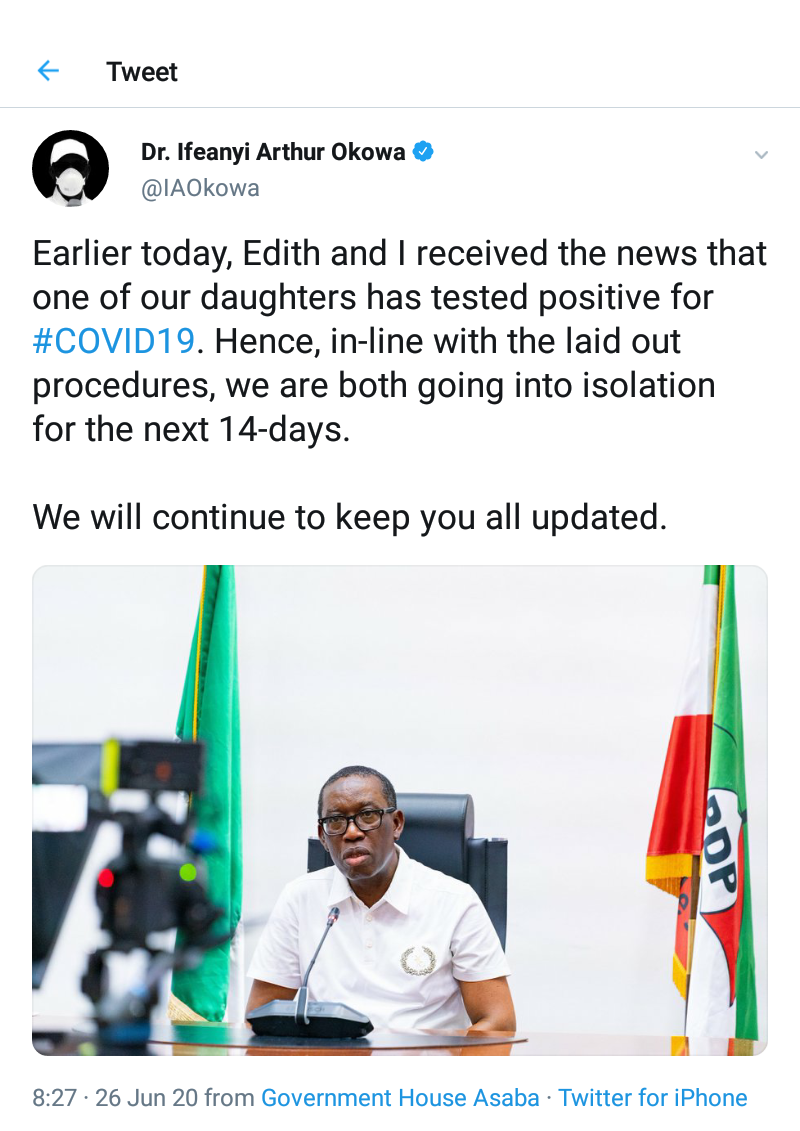
Task: Tap the back arrow icon
Action: tap(48, 71)
